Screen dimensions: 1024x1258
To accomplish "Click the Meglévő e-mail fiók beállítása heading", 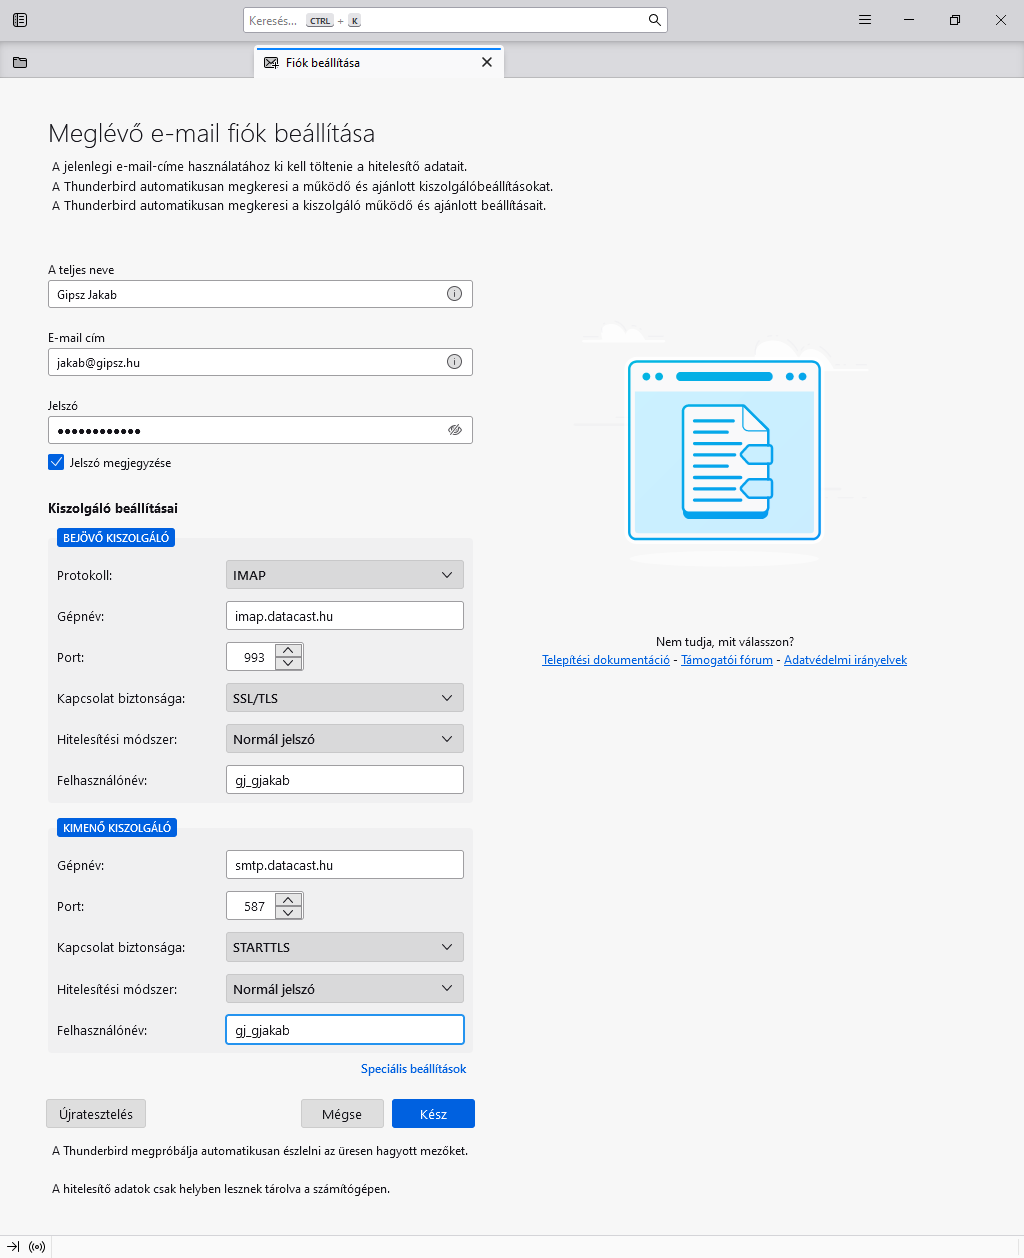I will pyautogui.click(x=211, y=134).
